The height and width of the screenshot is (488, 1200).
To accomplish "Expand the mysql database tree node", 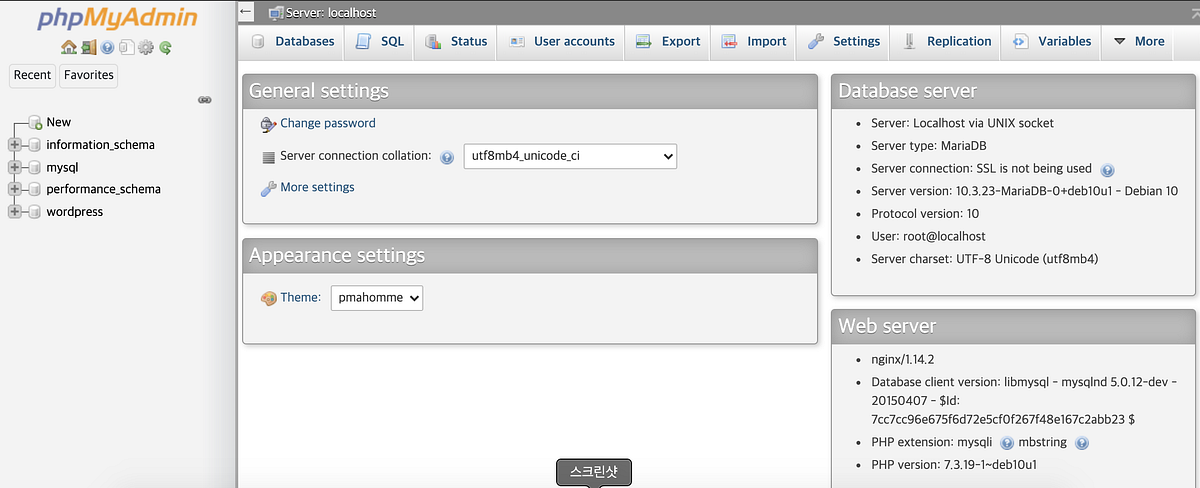I will (14, 167).
